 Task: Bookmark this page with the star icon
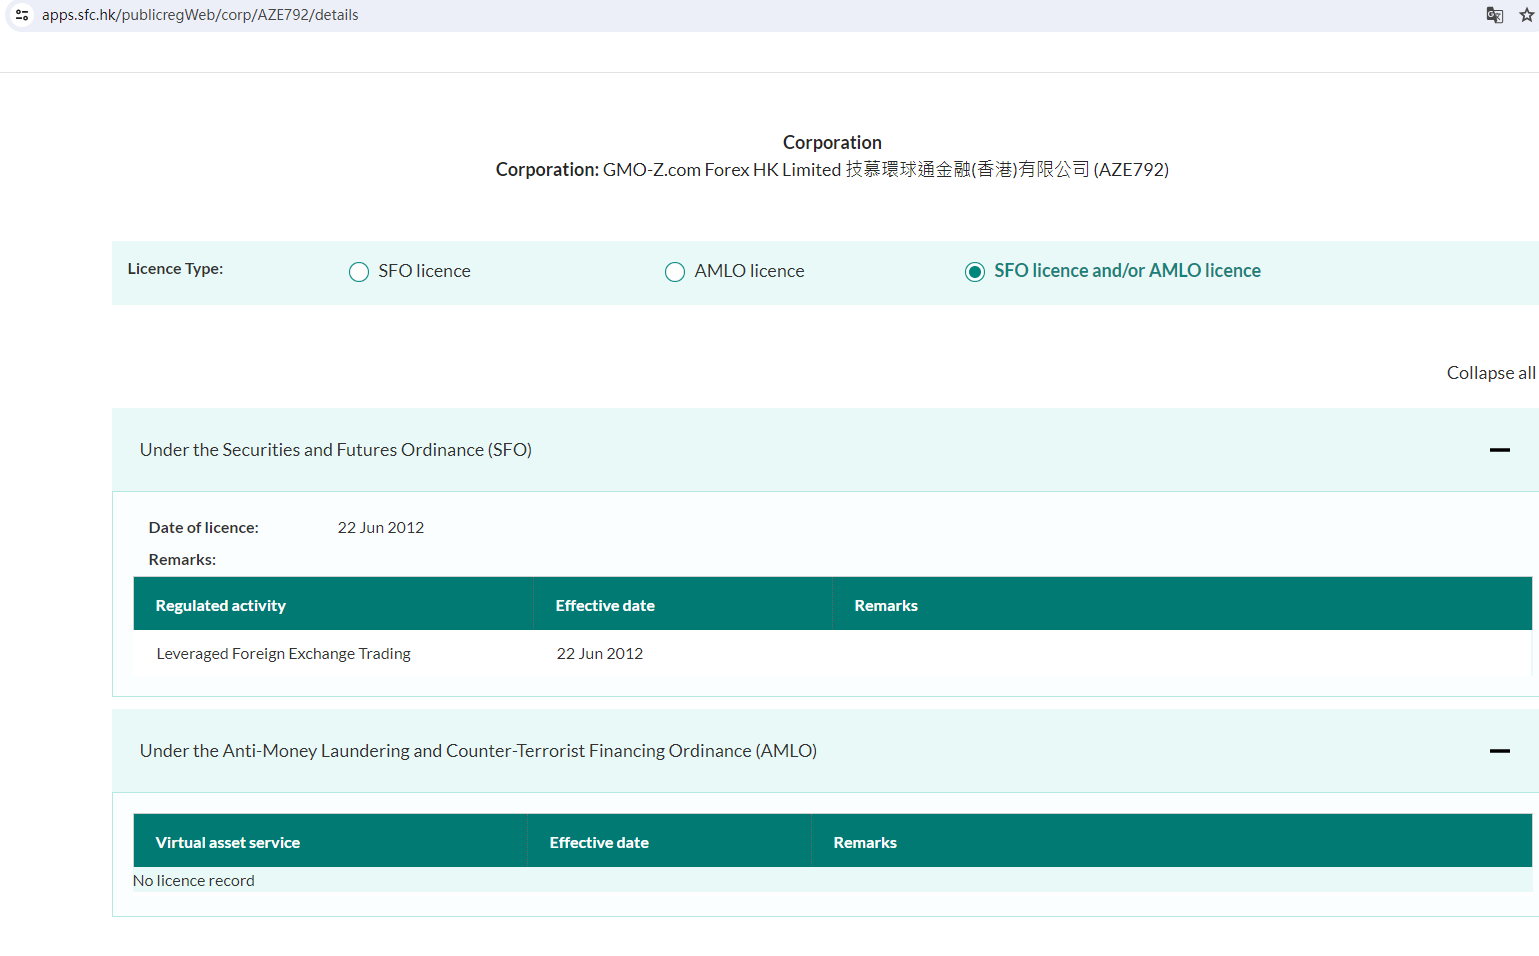(1526, 15)
